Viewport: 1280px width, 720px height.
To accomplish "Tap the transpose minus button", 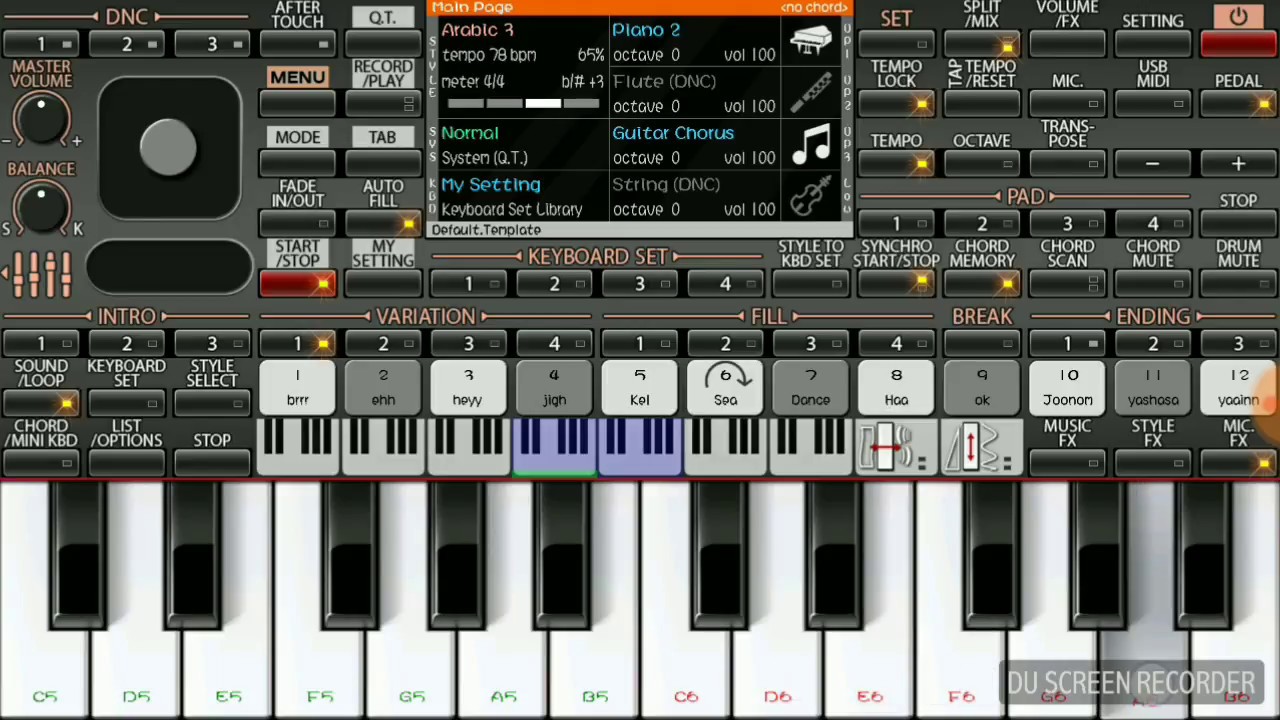I will [x=1152, y=163].
